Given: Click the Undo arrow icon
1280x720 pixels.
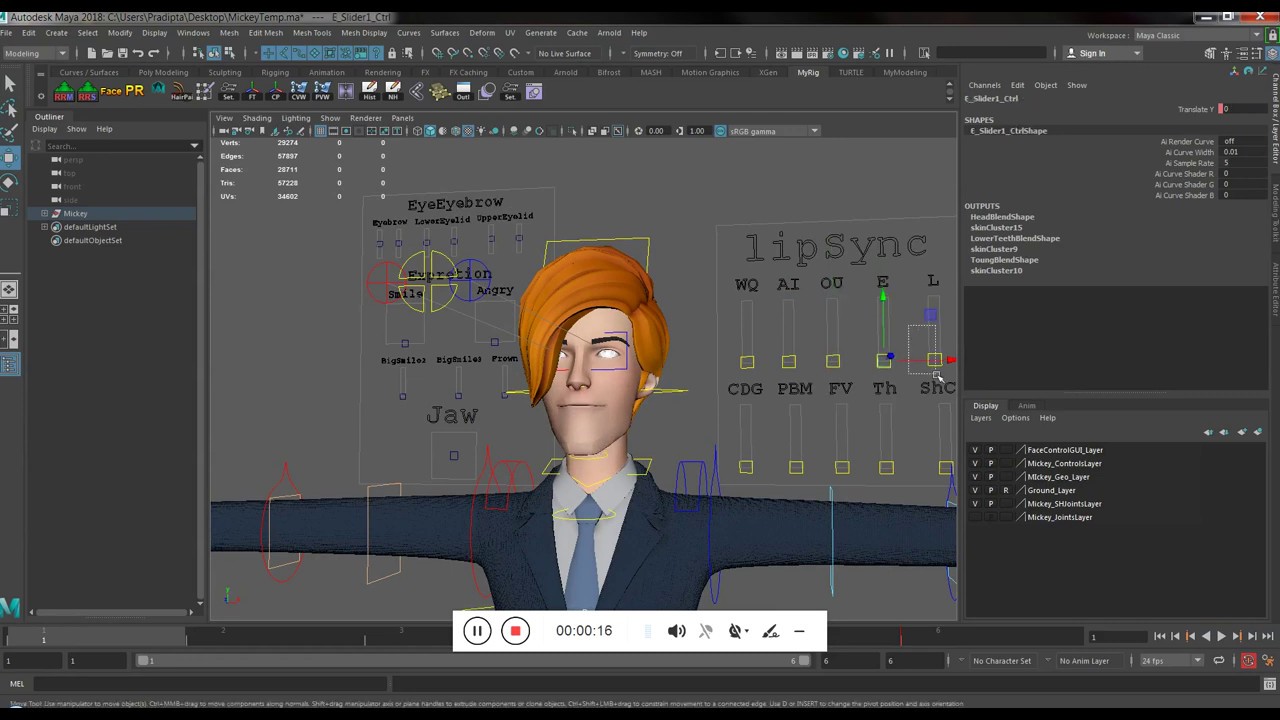Looking at the screenshot, I should (138, 53).
